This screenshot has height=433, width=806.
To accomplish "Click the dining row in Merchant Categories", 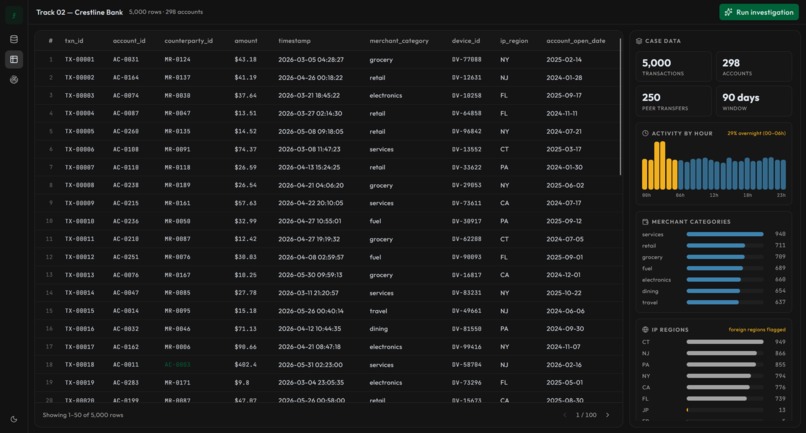I will (x=713, y=291).
